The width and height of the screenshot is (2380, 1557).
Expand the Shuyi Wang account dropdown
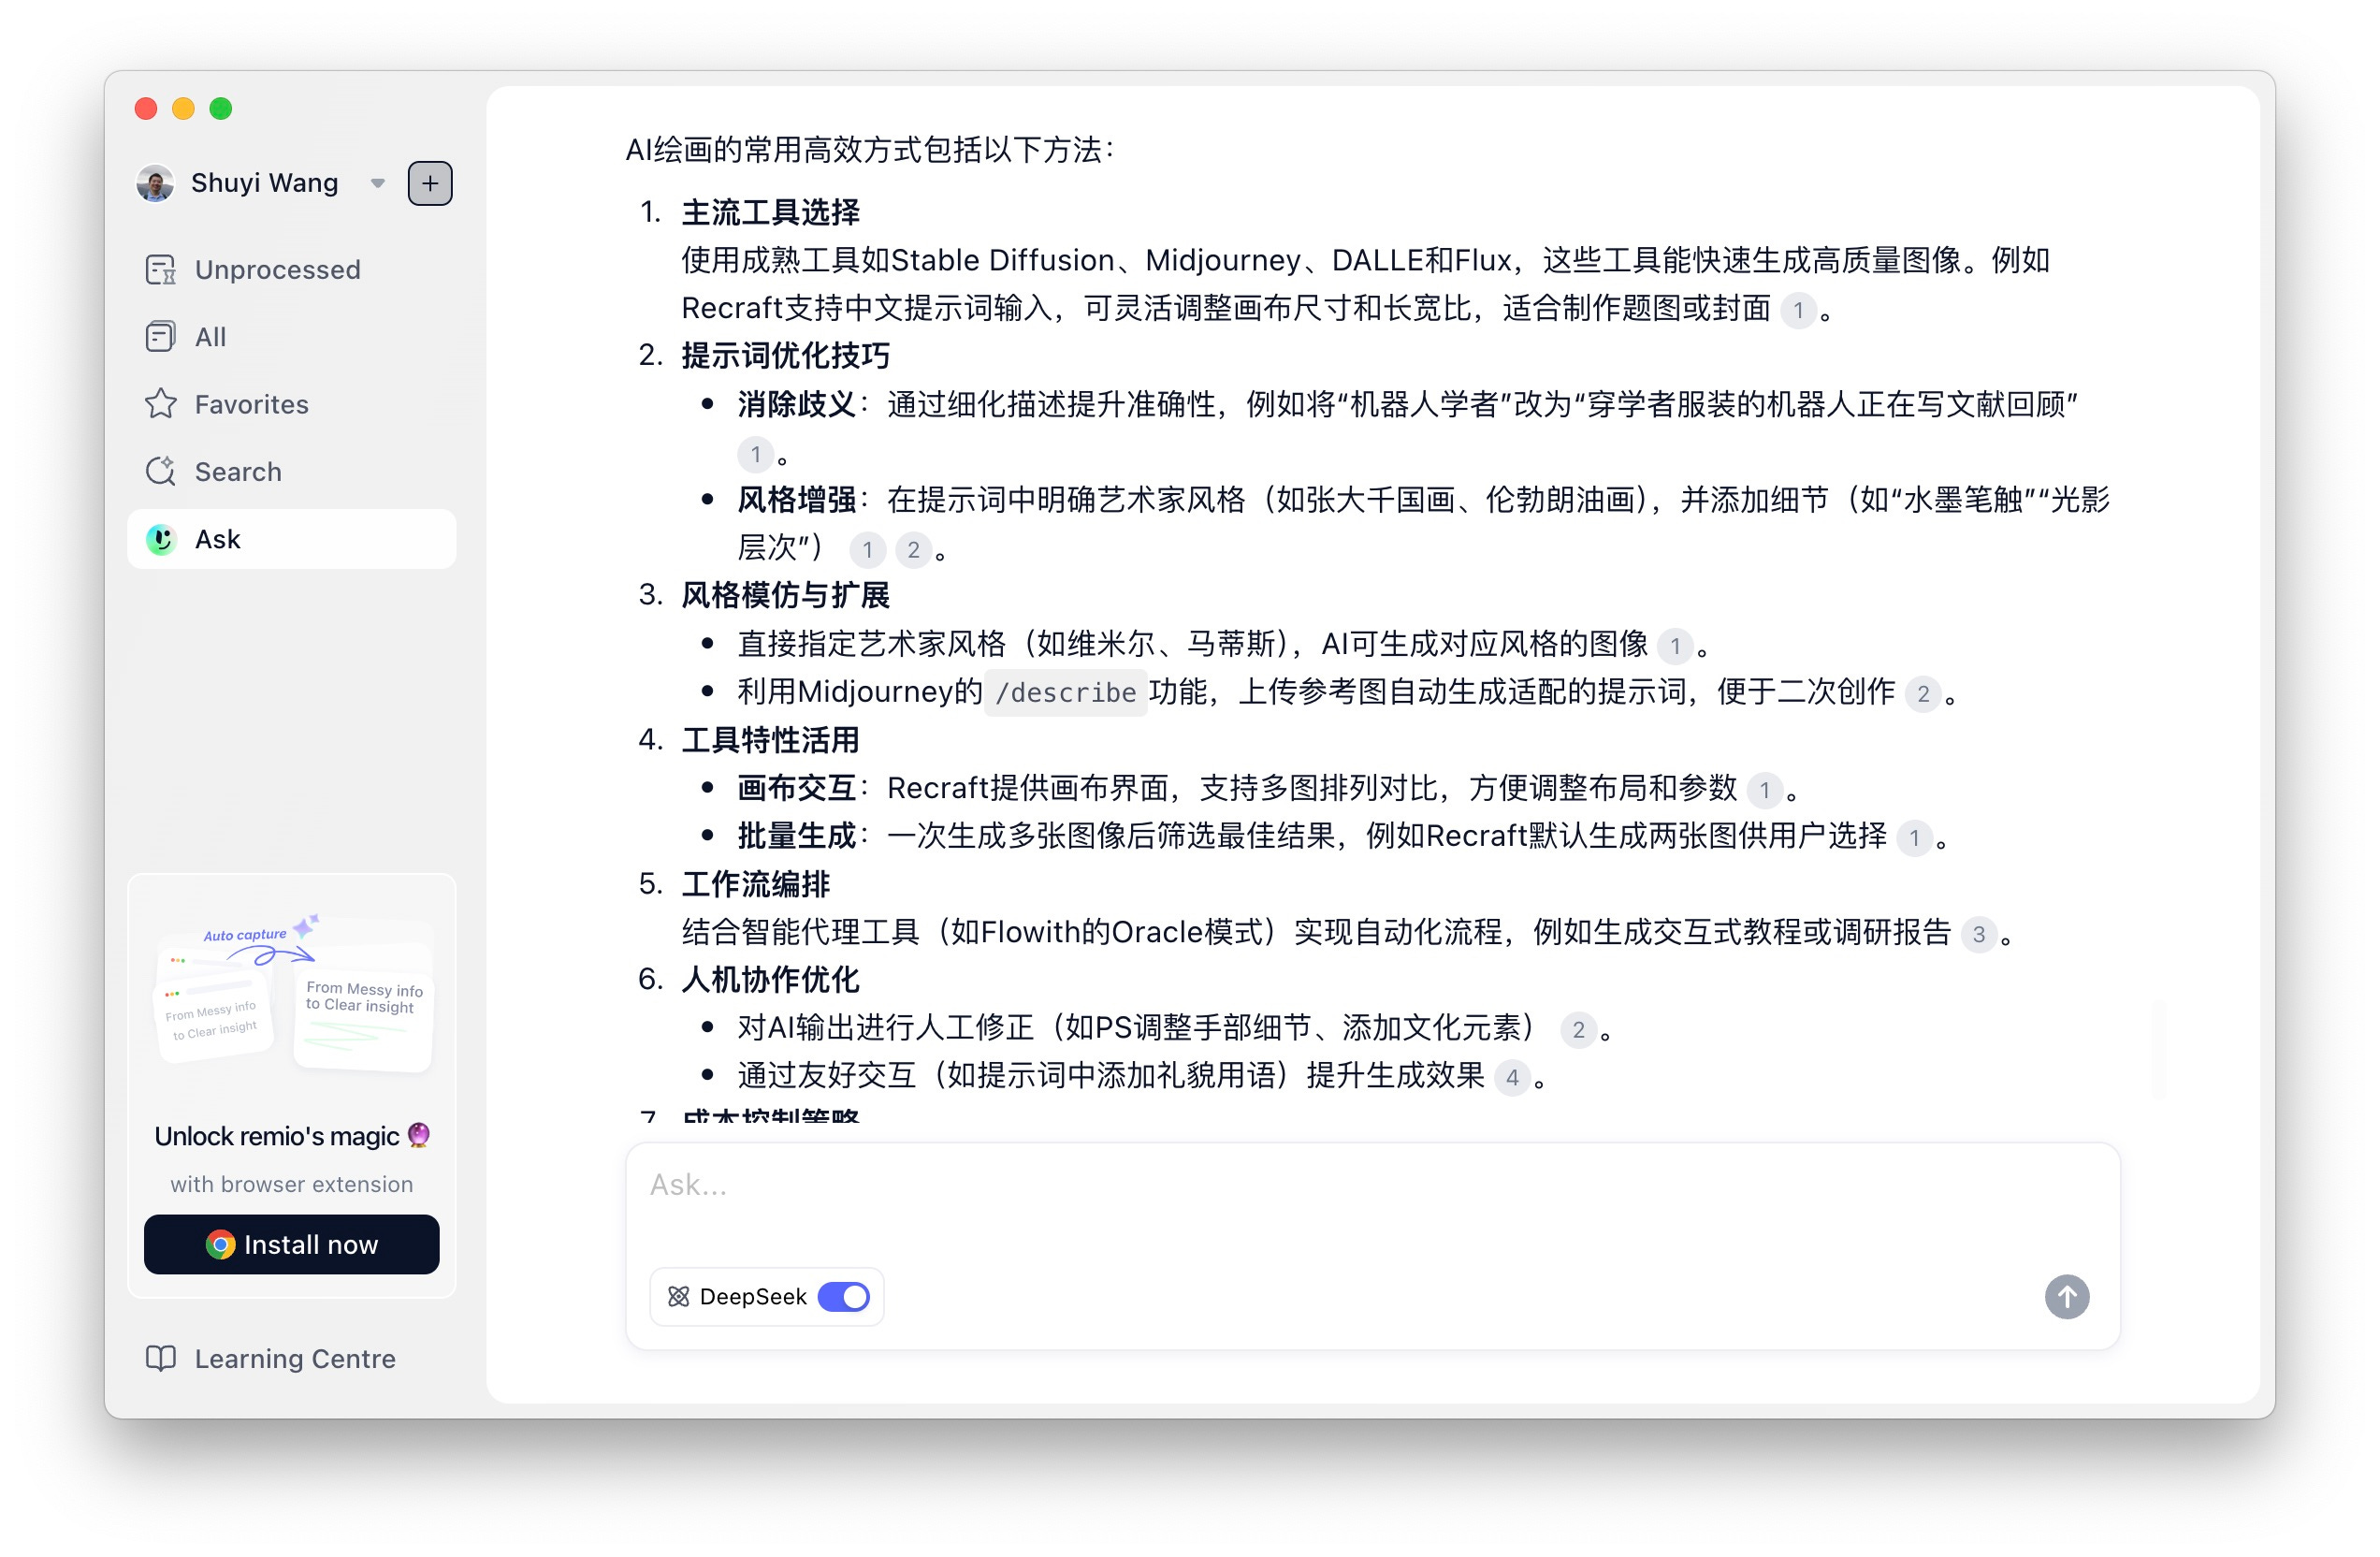[378, 183]
